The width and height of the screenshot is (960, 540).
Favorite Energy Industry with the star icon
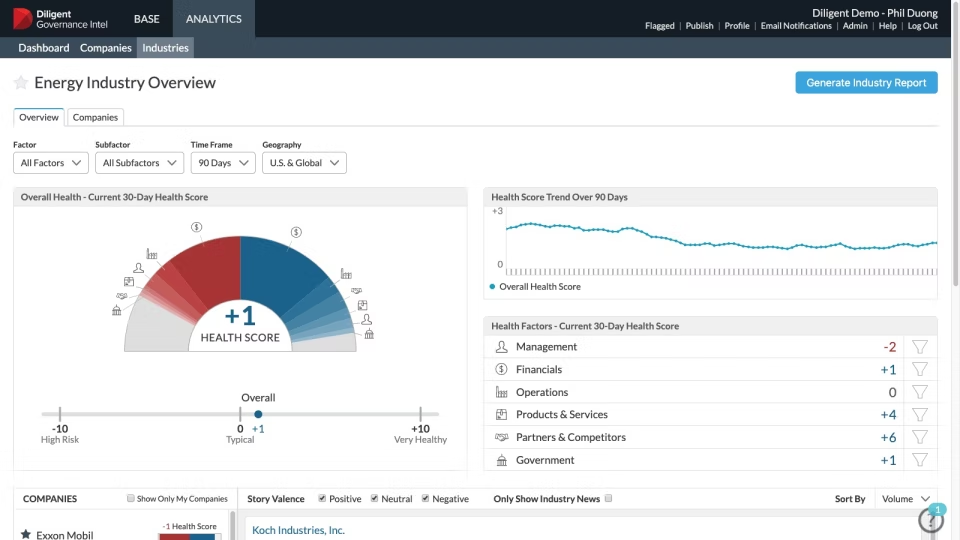coord(21,83)
